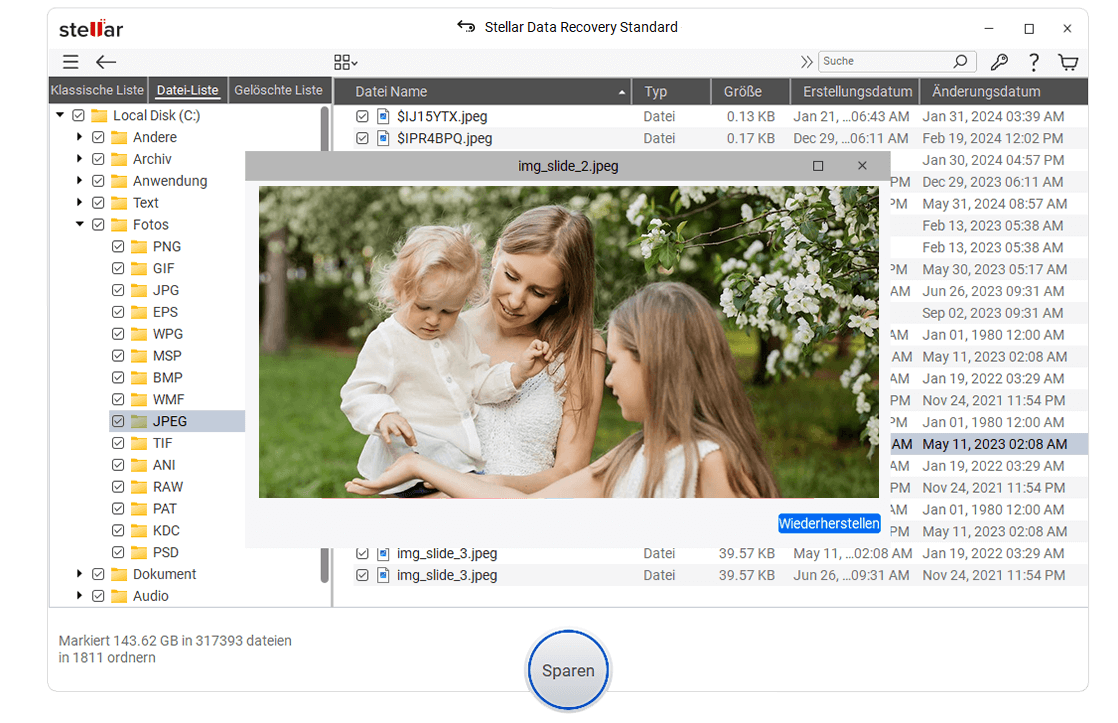1118x723 pixels.
Task: Expand the Andere folder
Action: coord(80,137)
